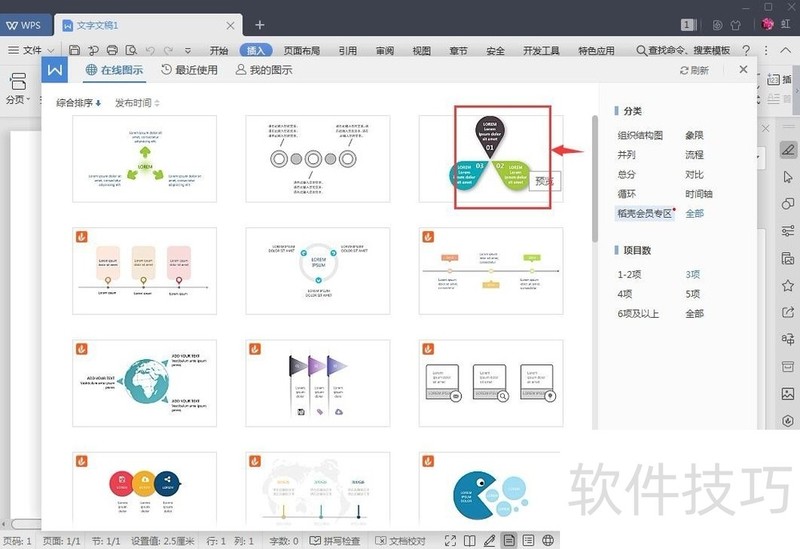Click the picture icon in the right sidebar
Viewport: 800px width, 549px height.
point(788,393)
